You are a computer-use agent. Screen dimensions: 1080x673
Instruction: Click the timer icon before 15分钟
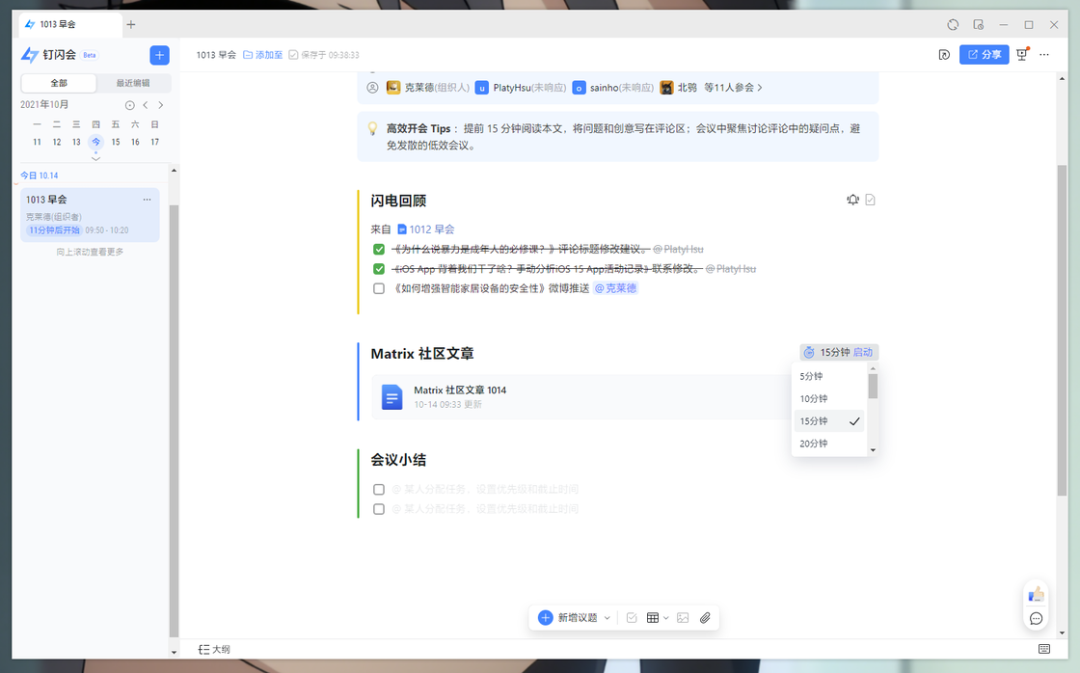pos(809,353)
